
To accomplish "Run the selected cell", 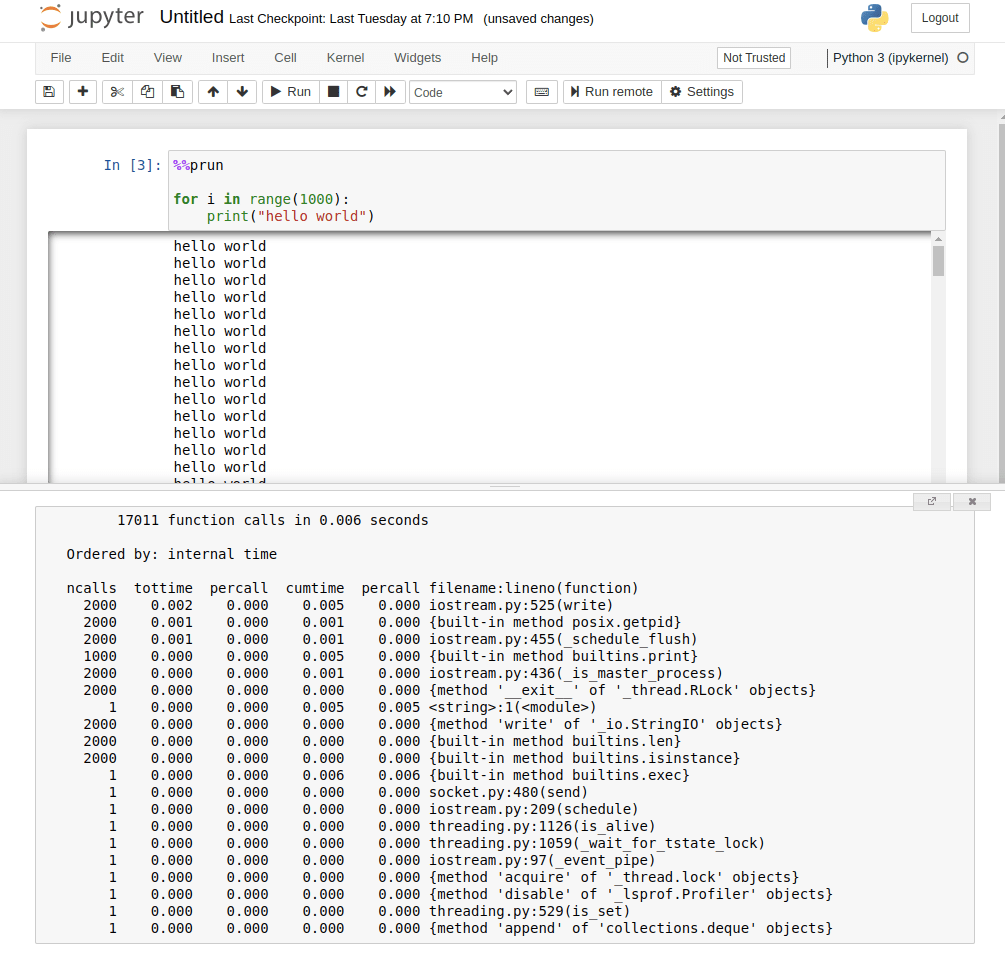I will pos(289,91).
